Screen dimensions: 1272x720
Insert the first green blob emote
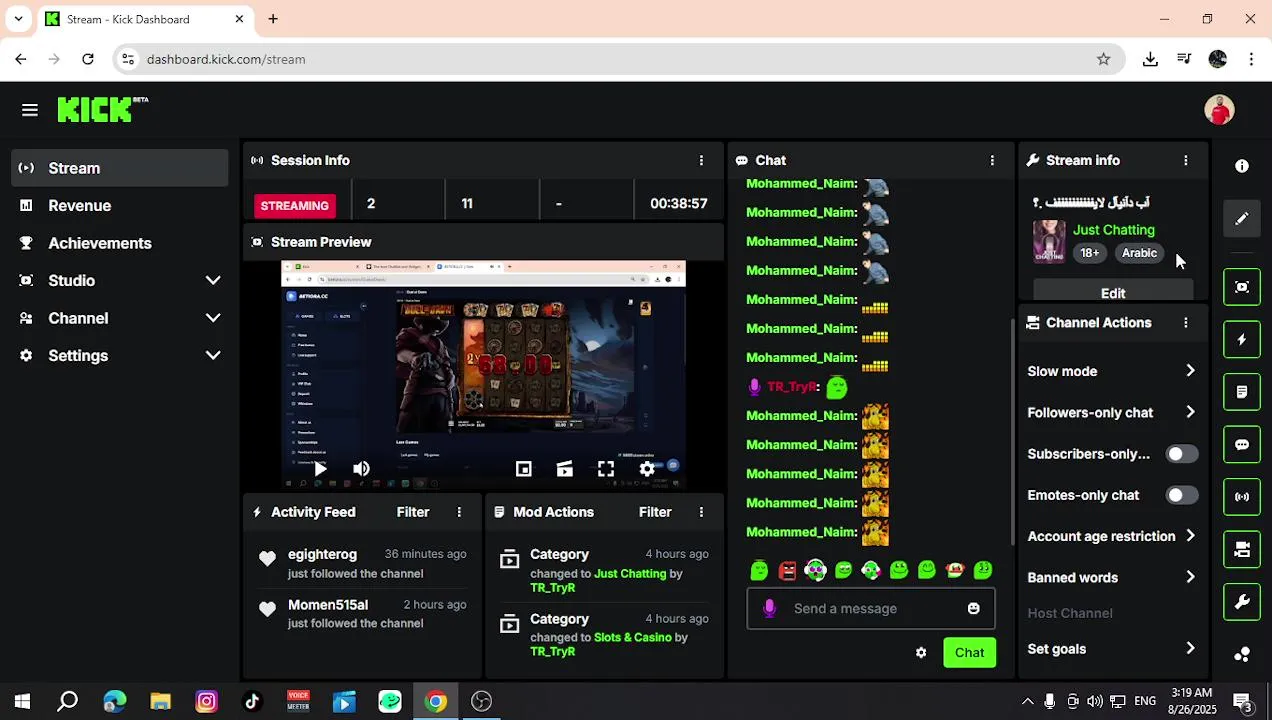[x=759, y=570]
